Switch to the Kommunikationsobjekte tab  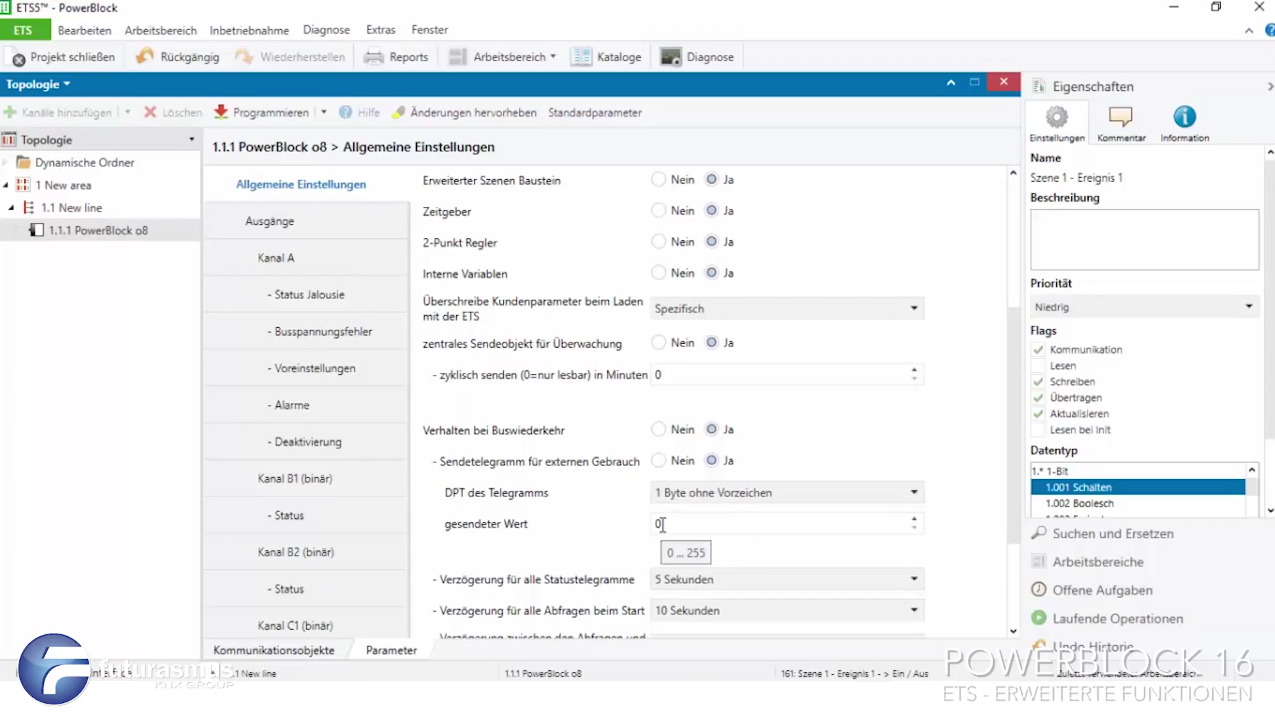(x=274, y=650)
